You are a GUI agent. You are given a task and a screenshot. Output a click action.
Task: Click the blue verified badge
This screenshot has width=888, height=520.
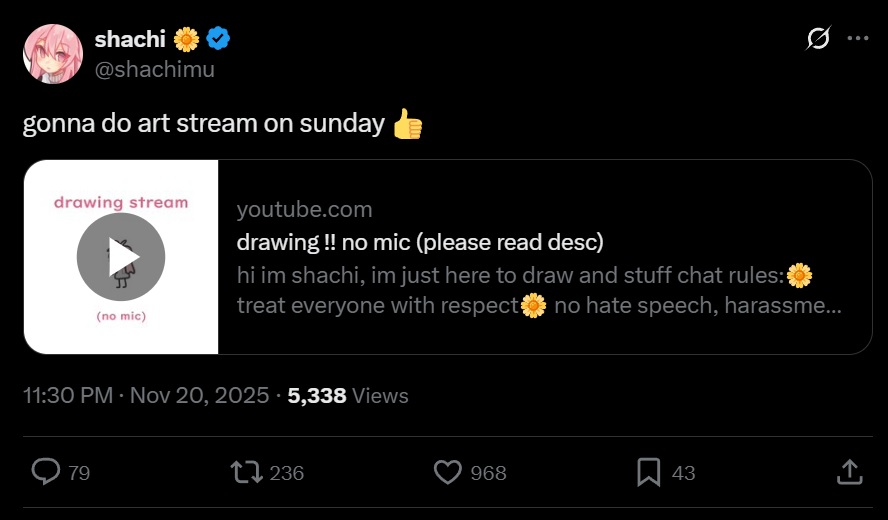[x=218, y=39]
